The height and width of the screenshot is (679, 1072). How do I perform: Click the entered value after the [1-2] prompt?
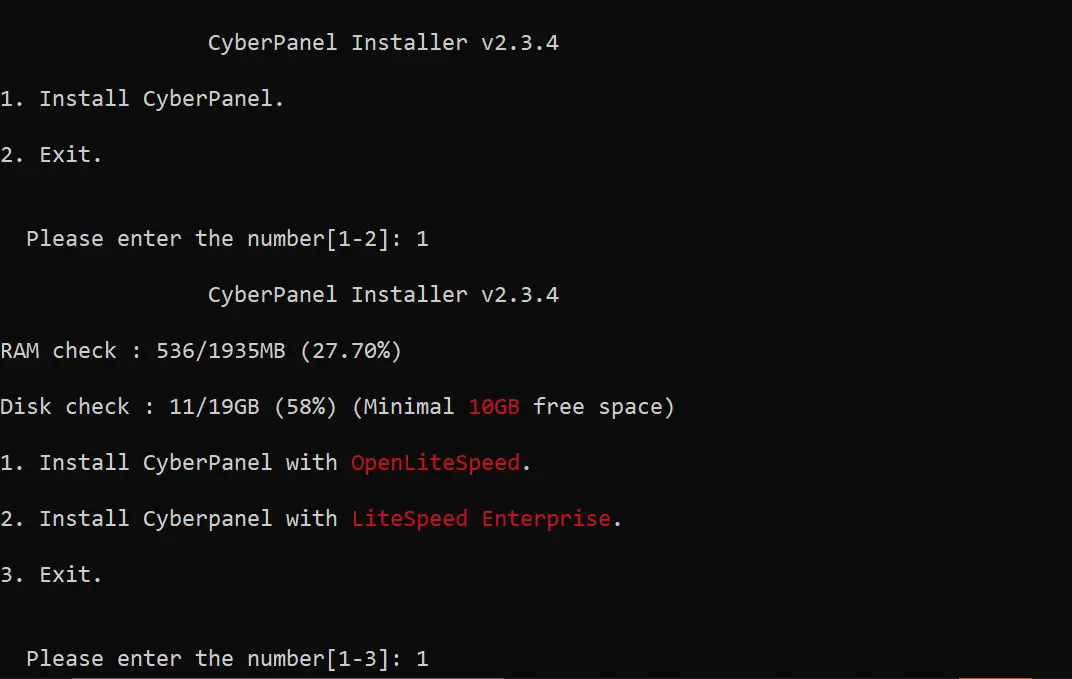pos(422,239)
